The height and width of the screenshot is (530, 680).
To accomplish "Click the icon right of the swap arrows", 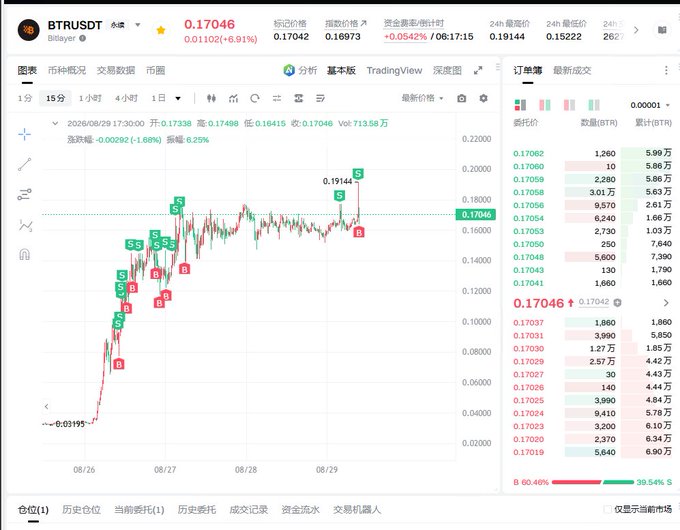I will click(x=299, y=98).
